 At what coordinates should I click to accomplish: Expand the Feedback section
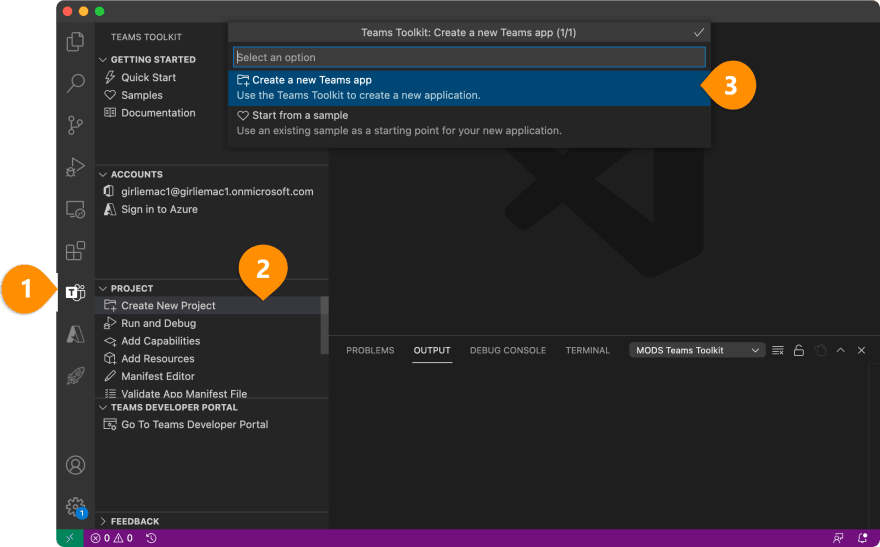(103, 521)
